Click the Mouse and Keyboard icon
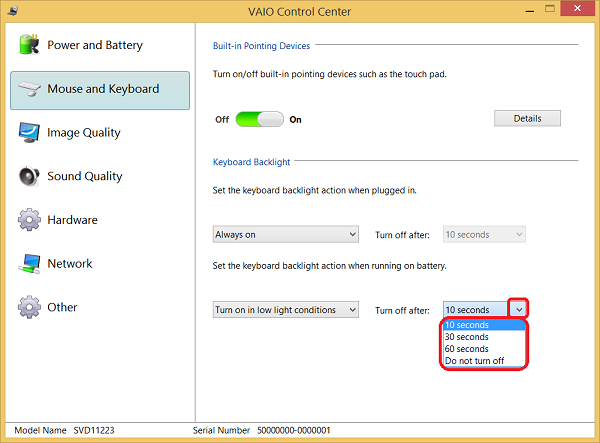Image resolution: width=600 pixels, height=443 pixels. 29,89
